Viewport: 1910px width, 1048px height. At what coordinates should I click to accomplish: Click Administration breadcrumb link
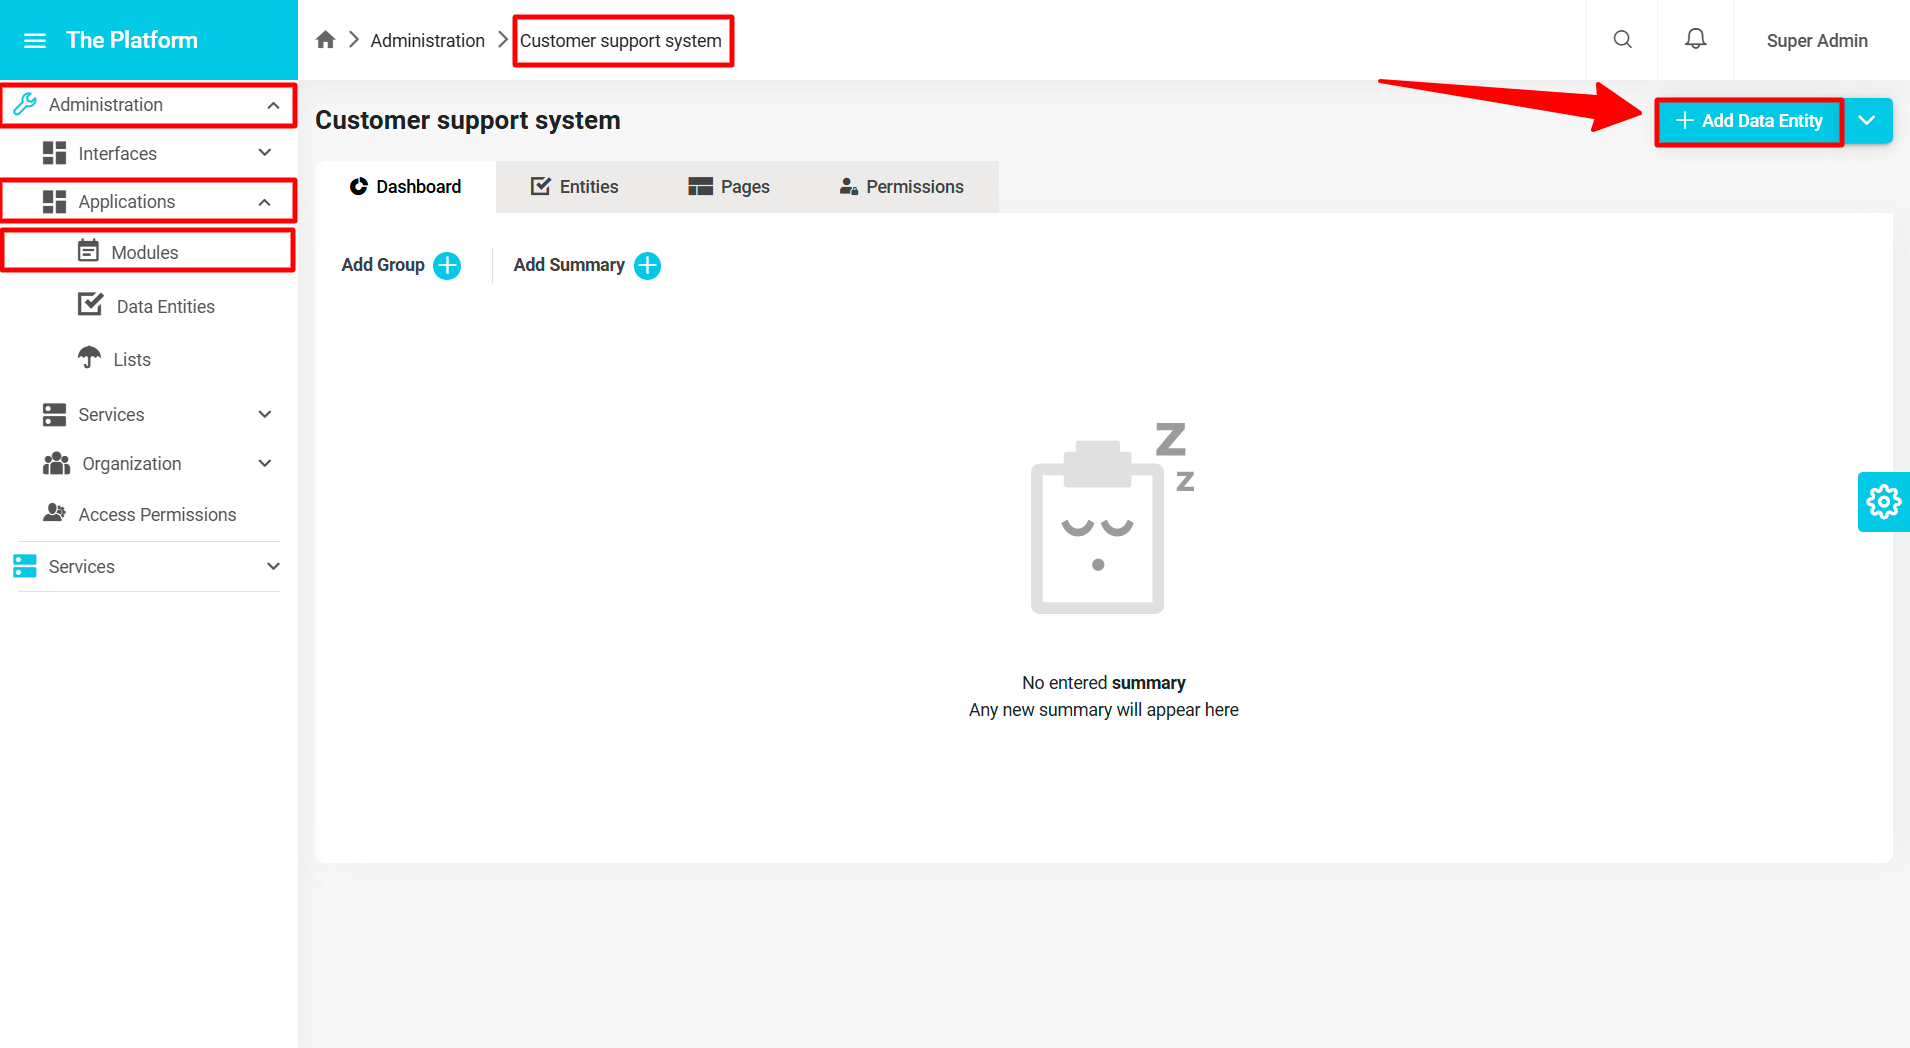(427, 41)
